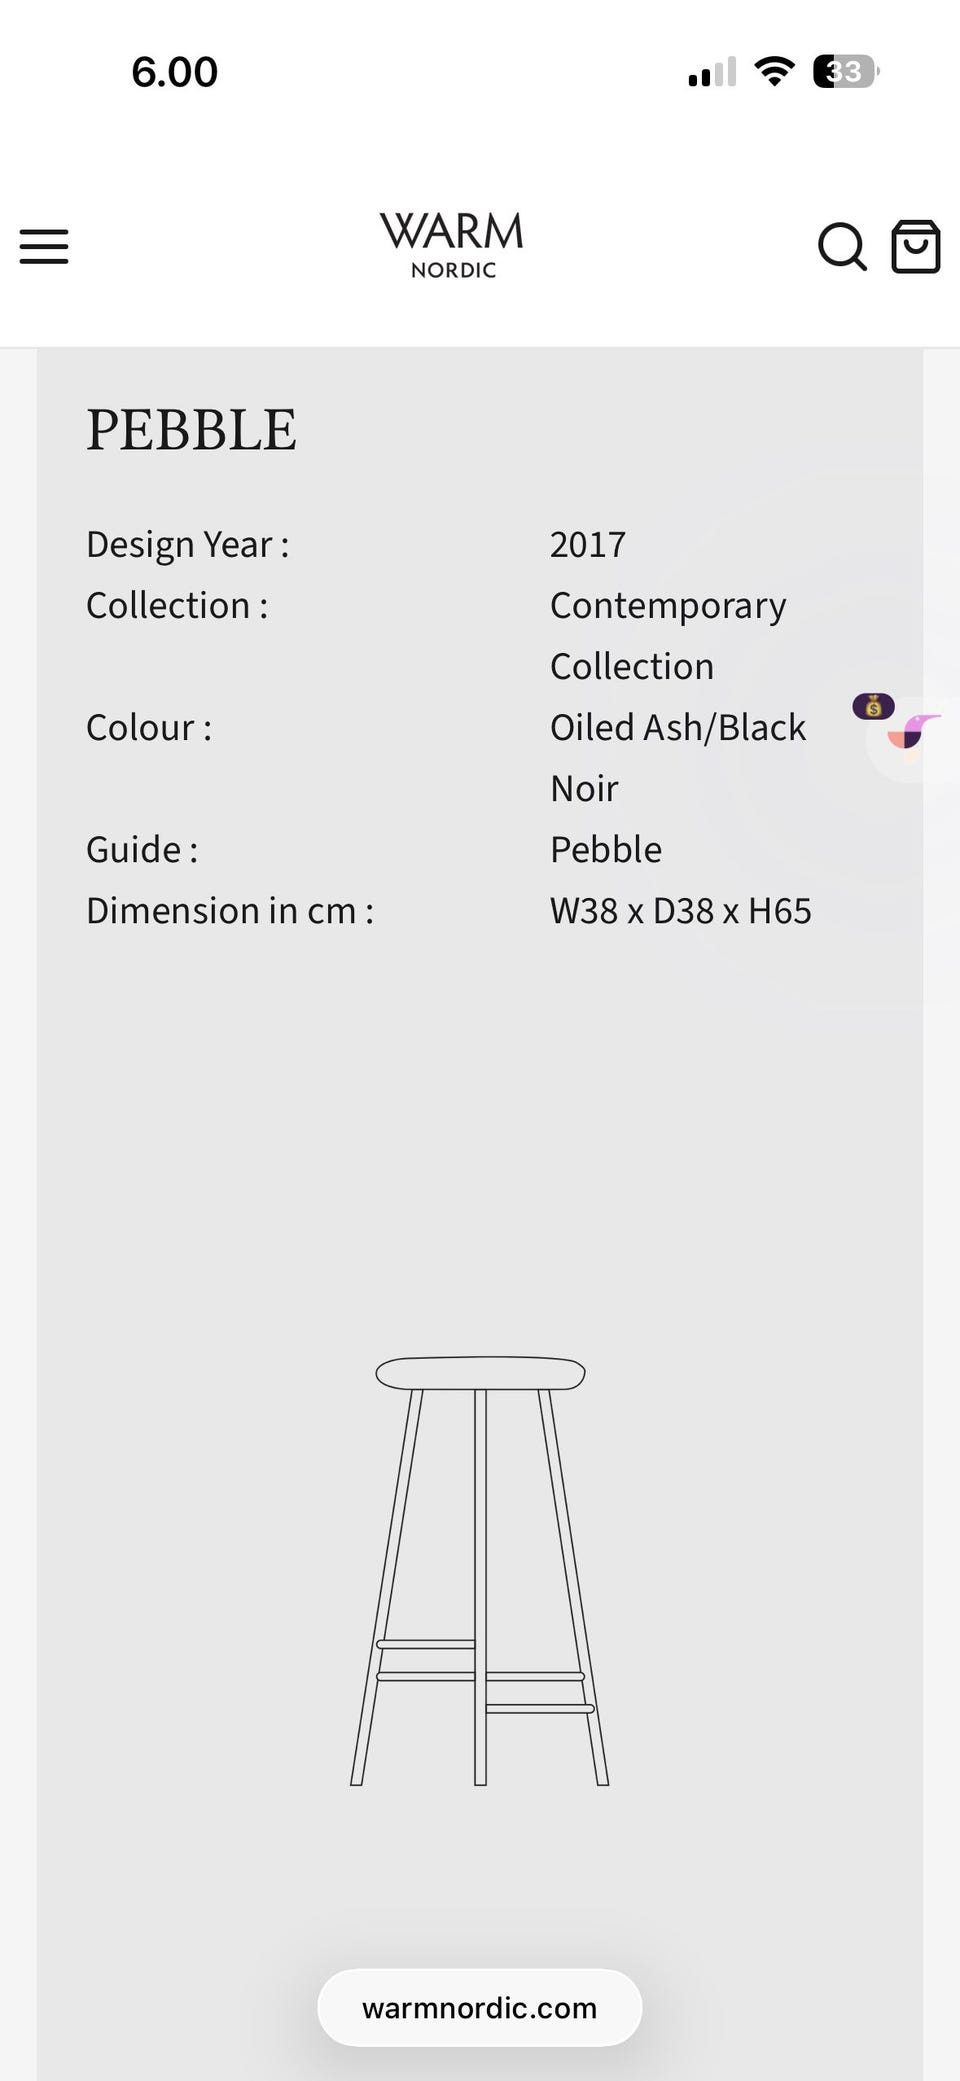The width and height of the screenshot is (960, 2081).
Task: Tap the Wi-Fi status icon
Action: (x=774, y=71)
